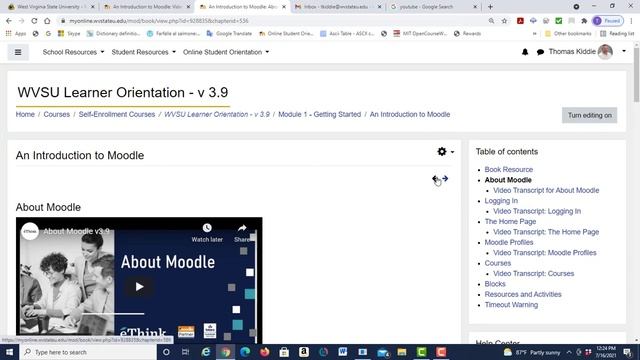Switch to the West Virginia State University tab
The height and width of the screenshot is (360, 640).
pyautogui.click(x=51, y=7)
